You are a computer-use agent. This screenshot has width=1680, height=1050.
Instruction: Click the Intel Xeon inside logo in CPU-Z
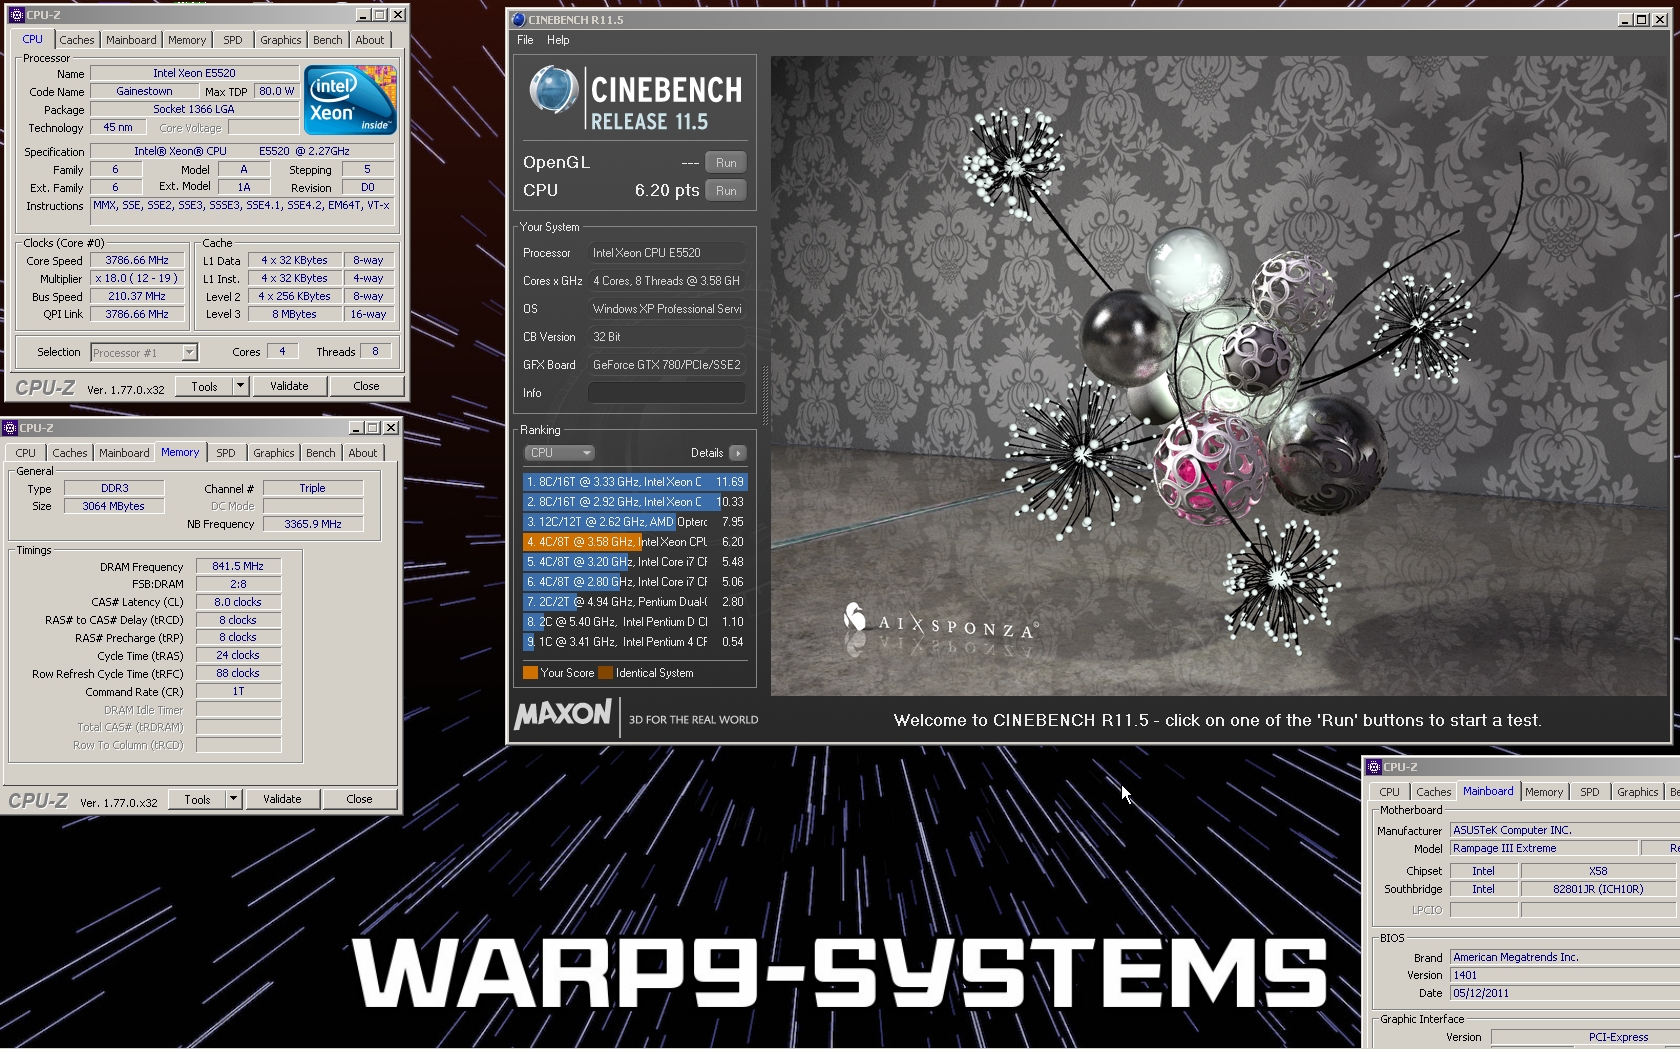(x=350, y=100)
